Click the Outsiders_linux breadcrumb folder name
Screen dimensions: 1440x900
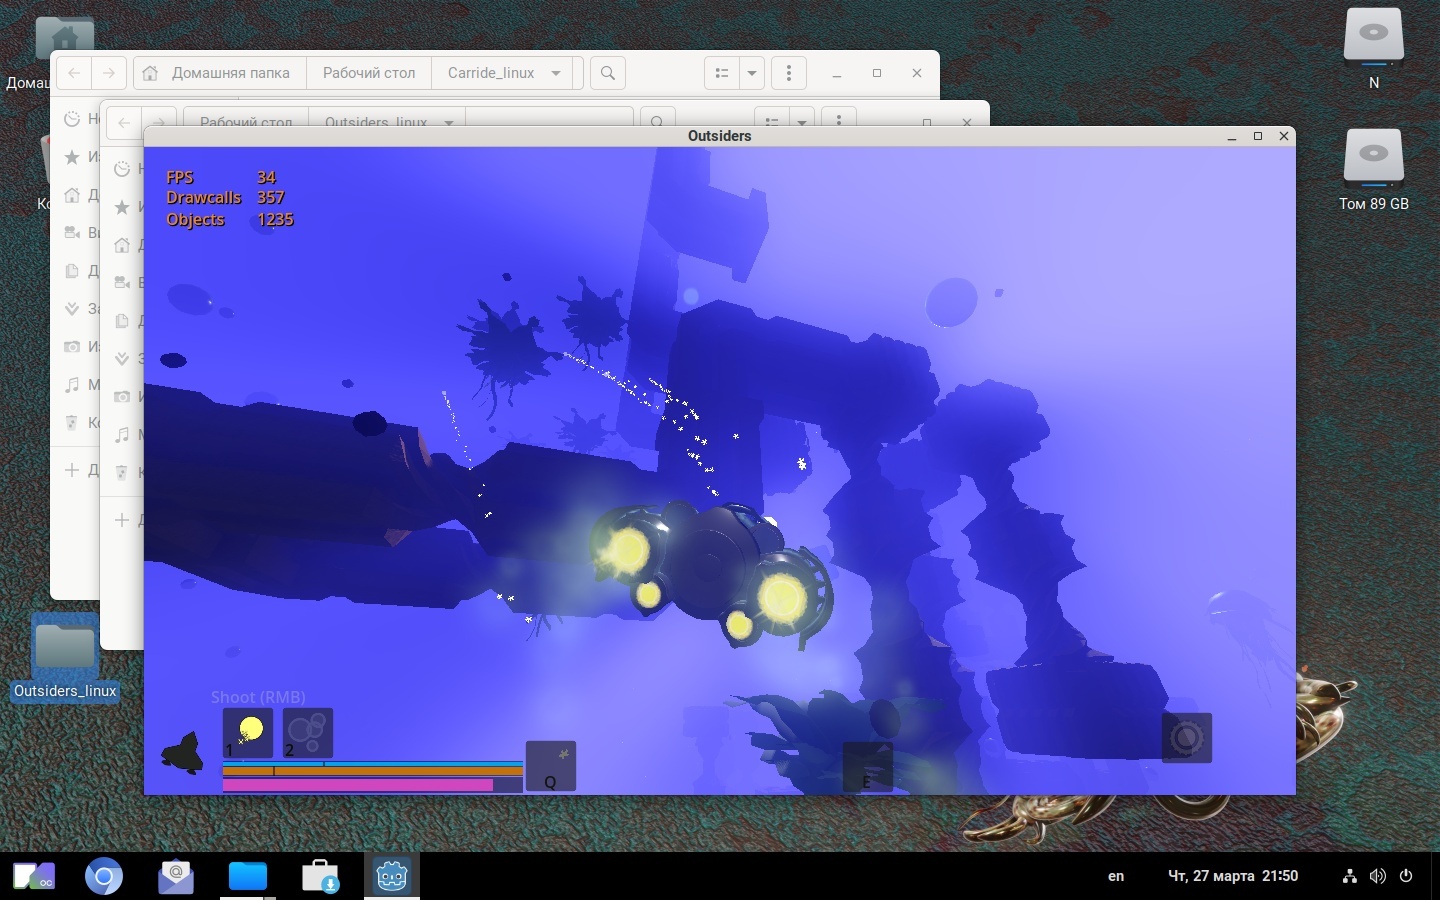click(x=376, y=122)
